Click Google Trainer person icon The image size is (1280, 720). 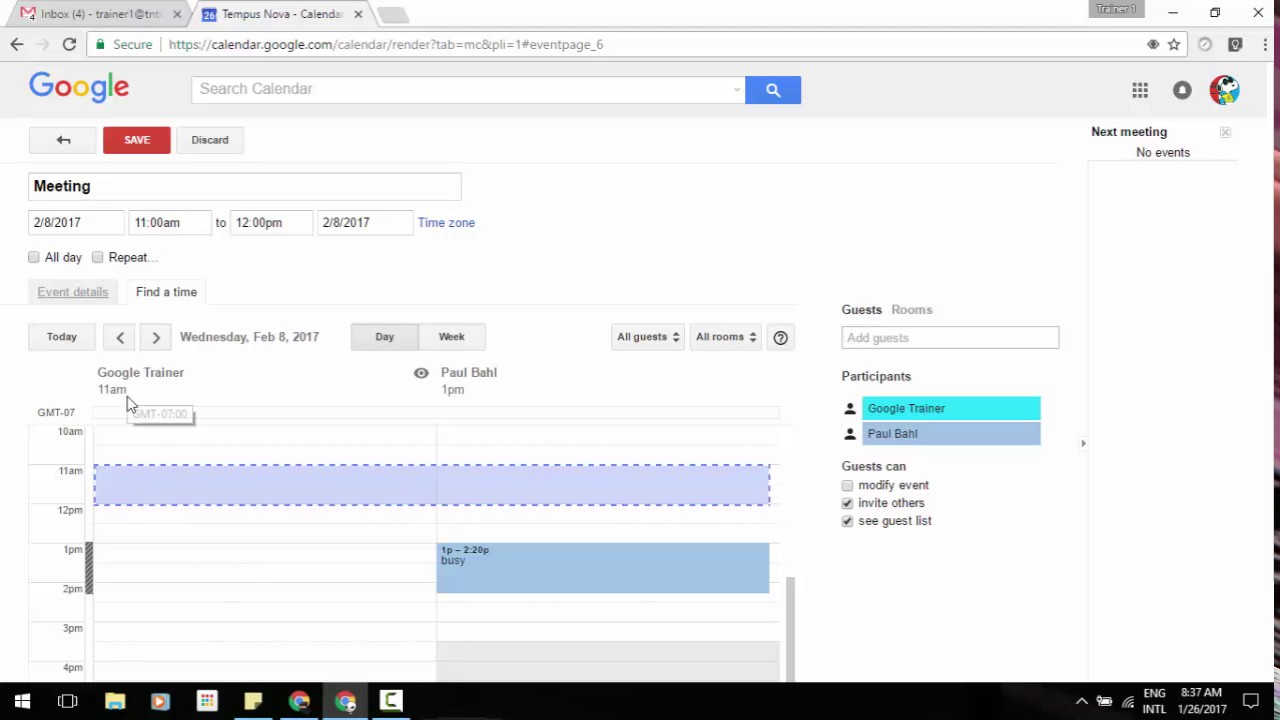click(x=850, y=409)
